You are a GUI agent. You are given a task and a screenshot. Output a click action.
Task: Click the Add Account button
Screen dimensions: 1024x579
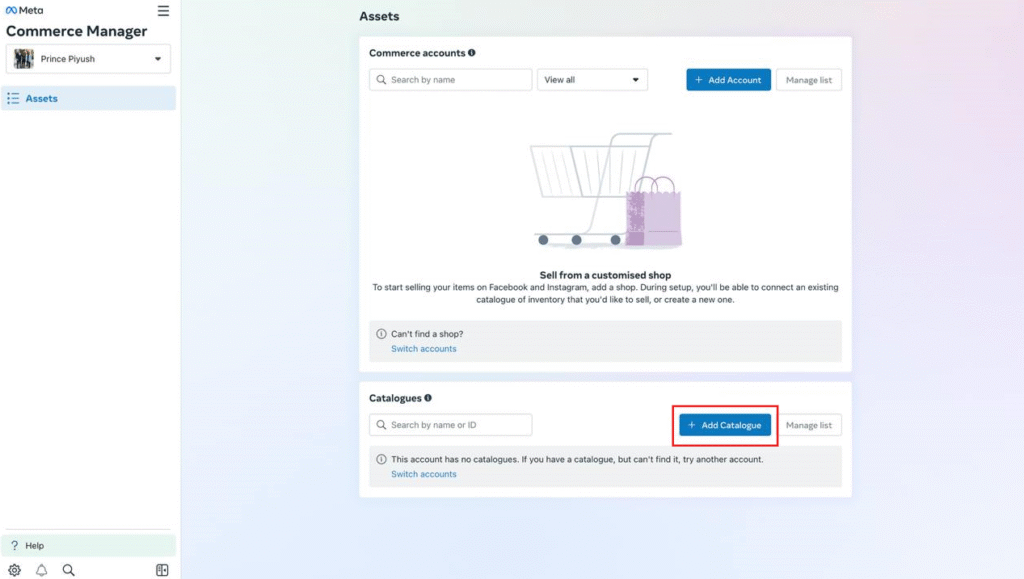pos(728,80)
